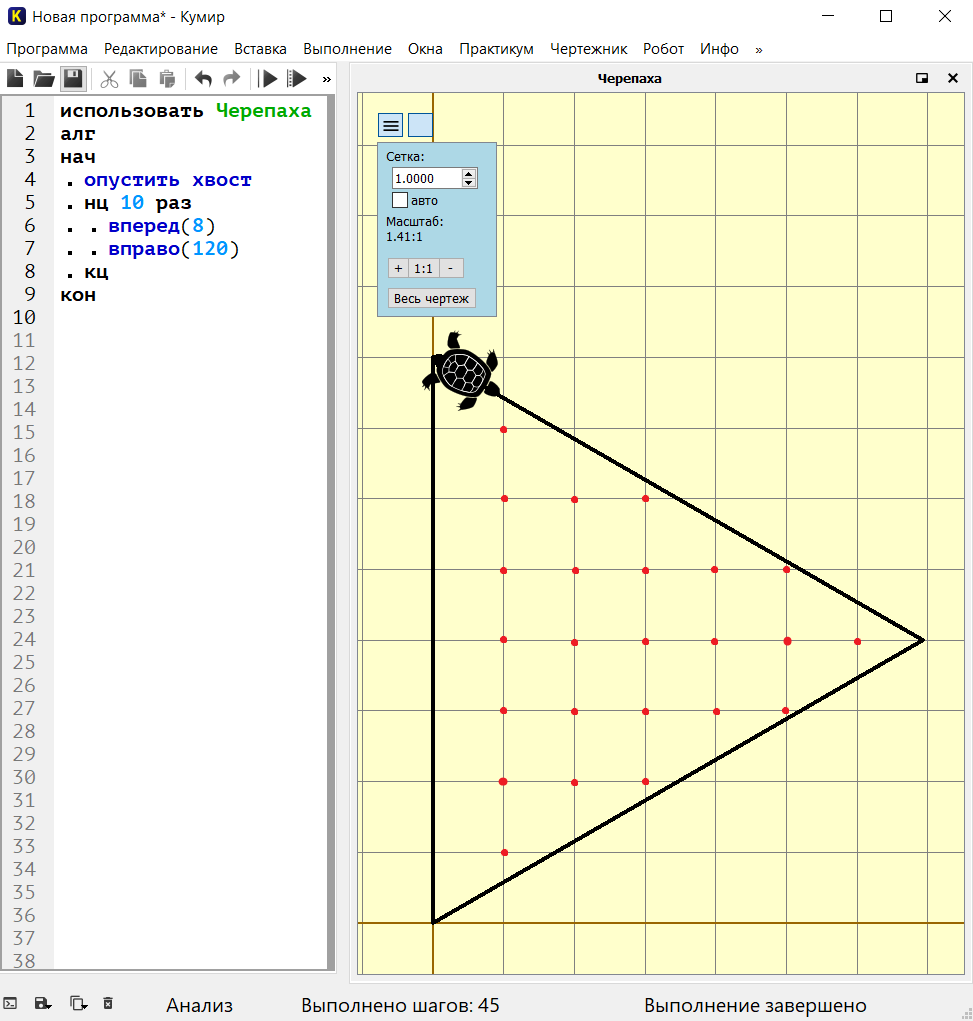Reset zoom with the 1:1 button
This screenshot has width=973, height=1021.
[x=423, y=268]
